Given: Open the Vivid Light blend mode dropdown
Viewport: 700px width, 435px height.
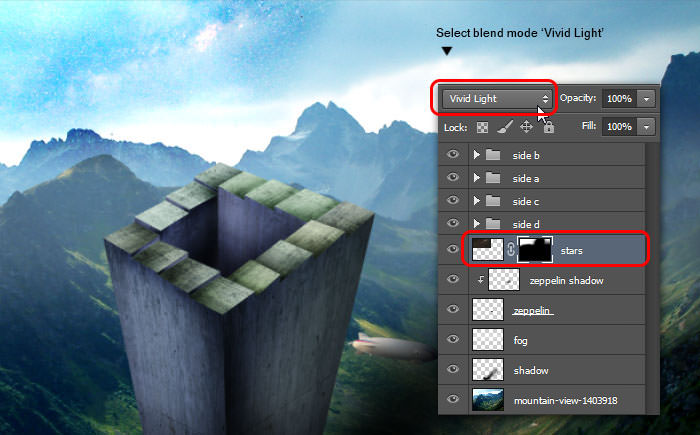Looking at the screenshot, I should click(x=497, y=99).
